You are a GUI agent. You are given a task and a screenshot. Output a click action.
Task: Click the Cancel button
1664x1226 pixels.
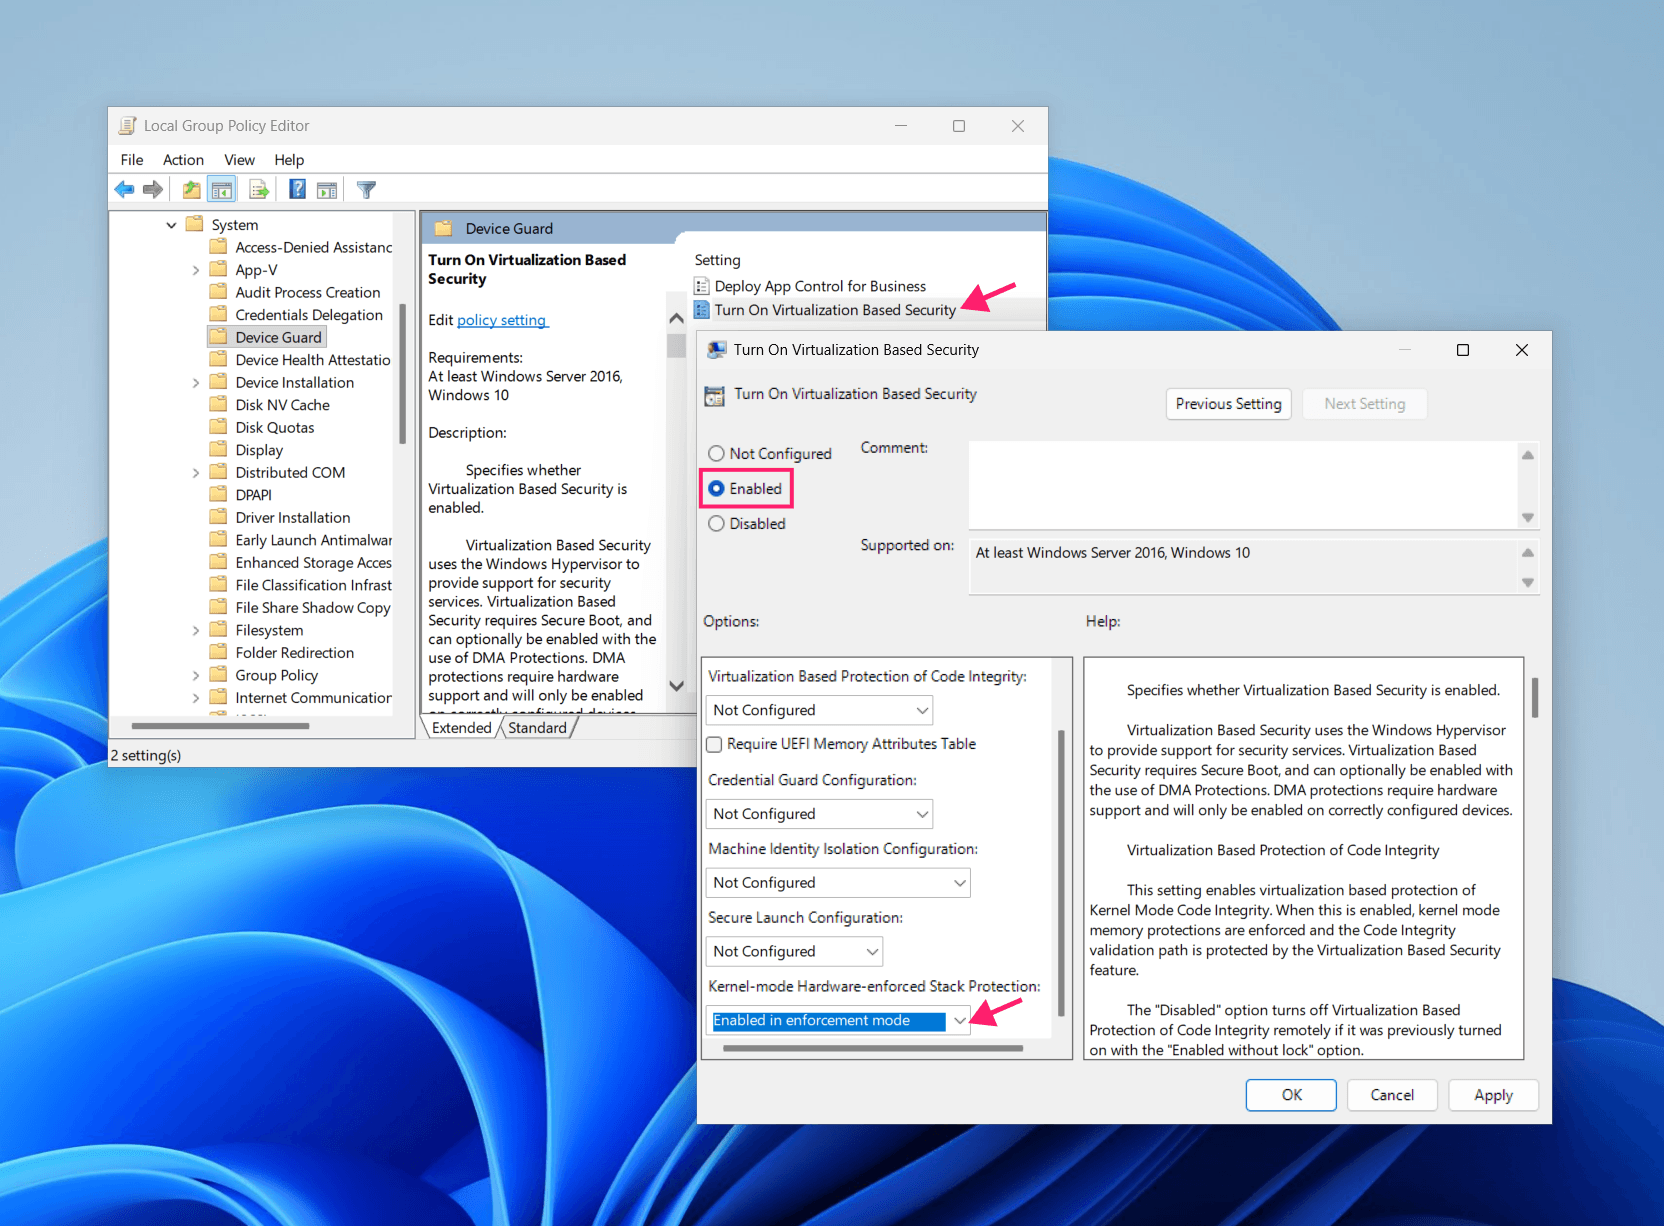[1392, 1095]
